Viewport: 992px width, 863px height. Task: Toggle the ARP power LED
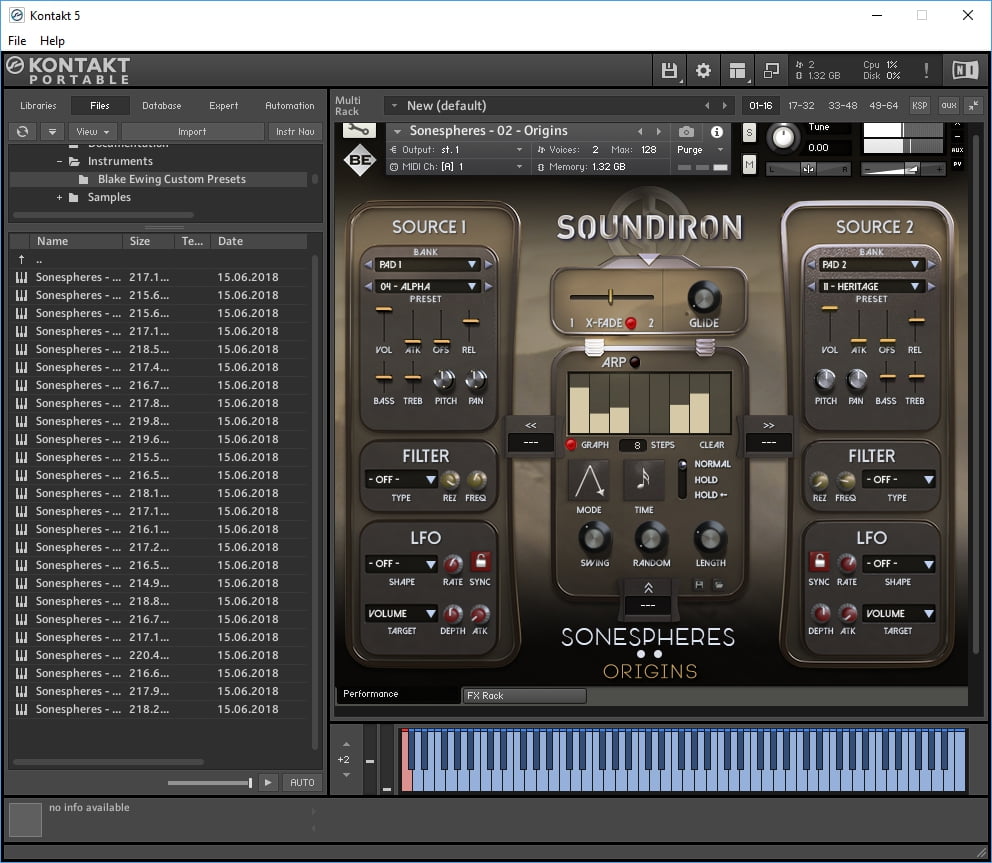tap(635, 362)
